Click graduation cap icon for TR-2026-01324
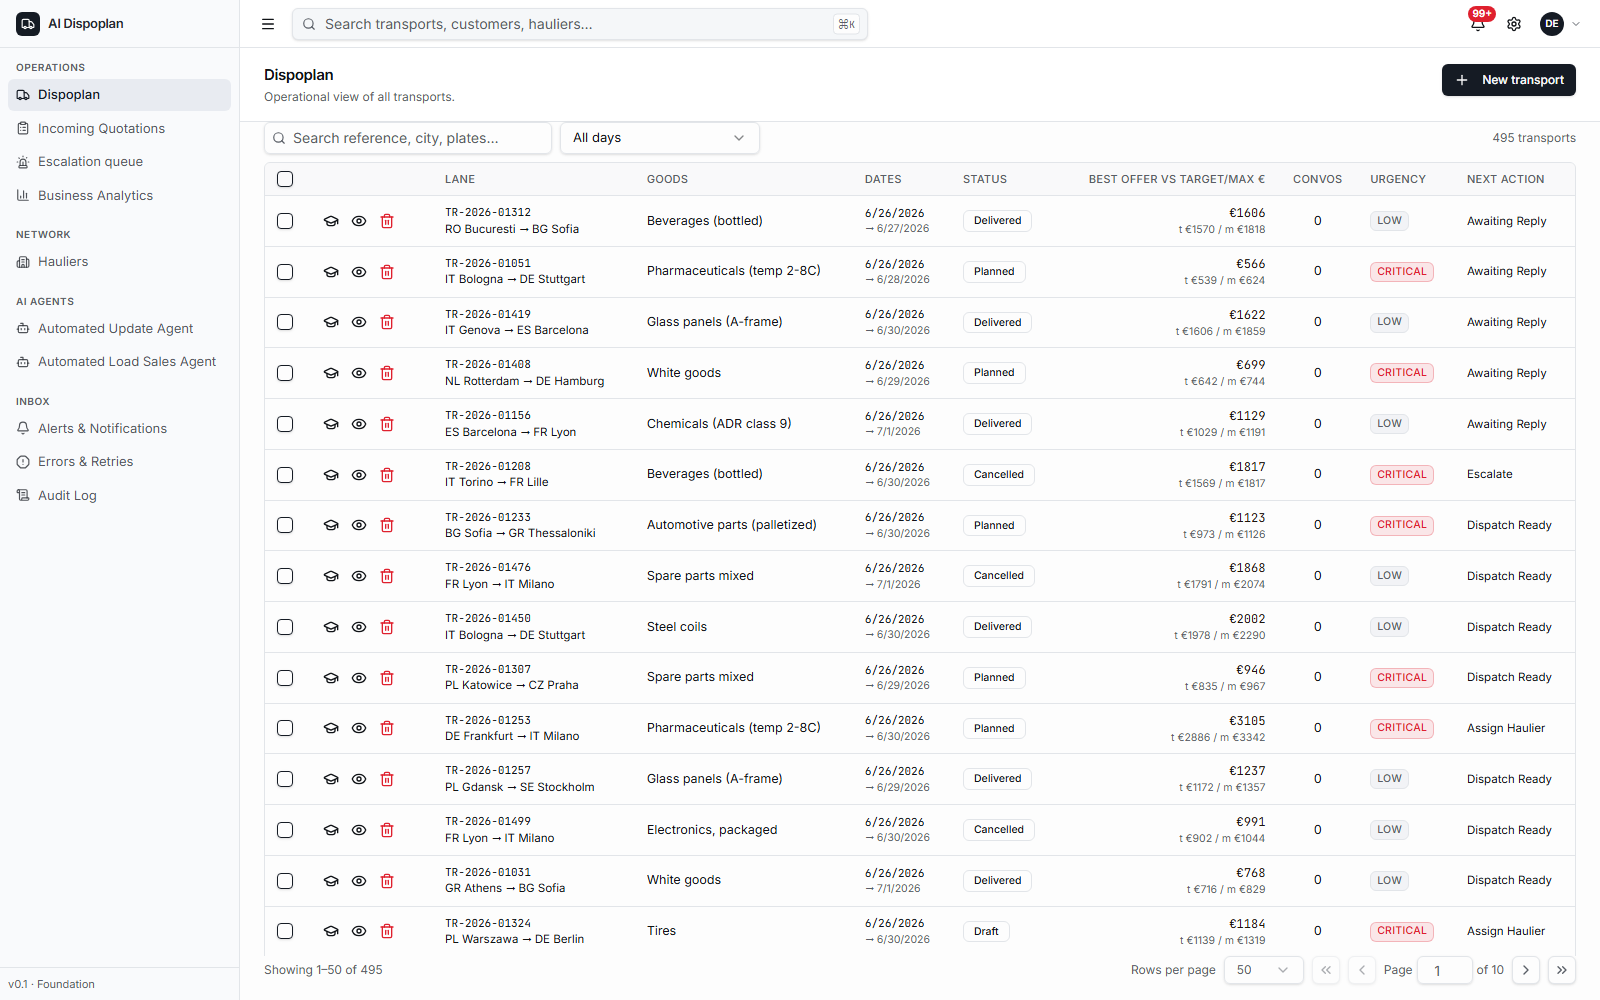1600x1000 pixels. coord(331,931)
